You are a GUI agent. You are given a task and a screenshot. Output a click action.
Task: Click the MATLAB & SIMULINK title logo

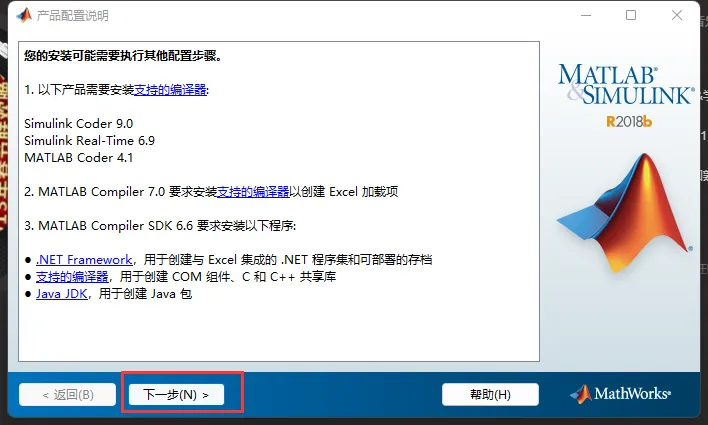[x=625, y=84]
